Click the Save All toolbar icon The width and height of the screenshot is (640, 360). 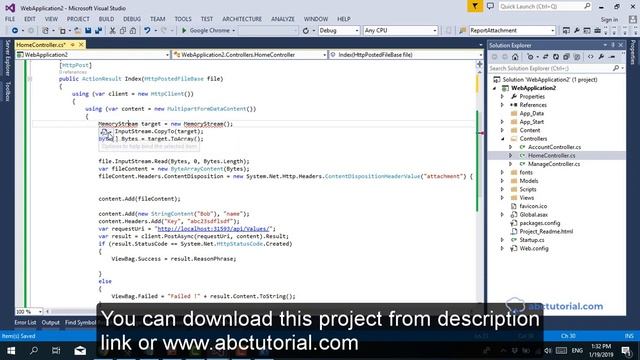coord(98,31)
